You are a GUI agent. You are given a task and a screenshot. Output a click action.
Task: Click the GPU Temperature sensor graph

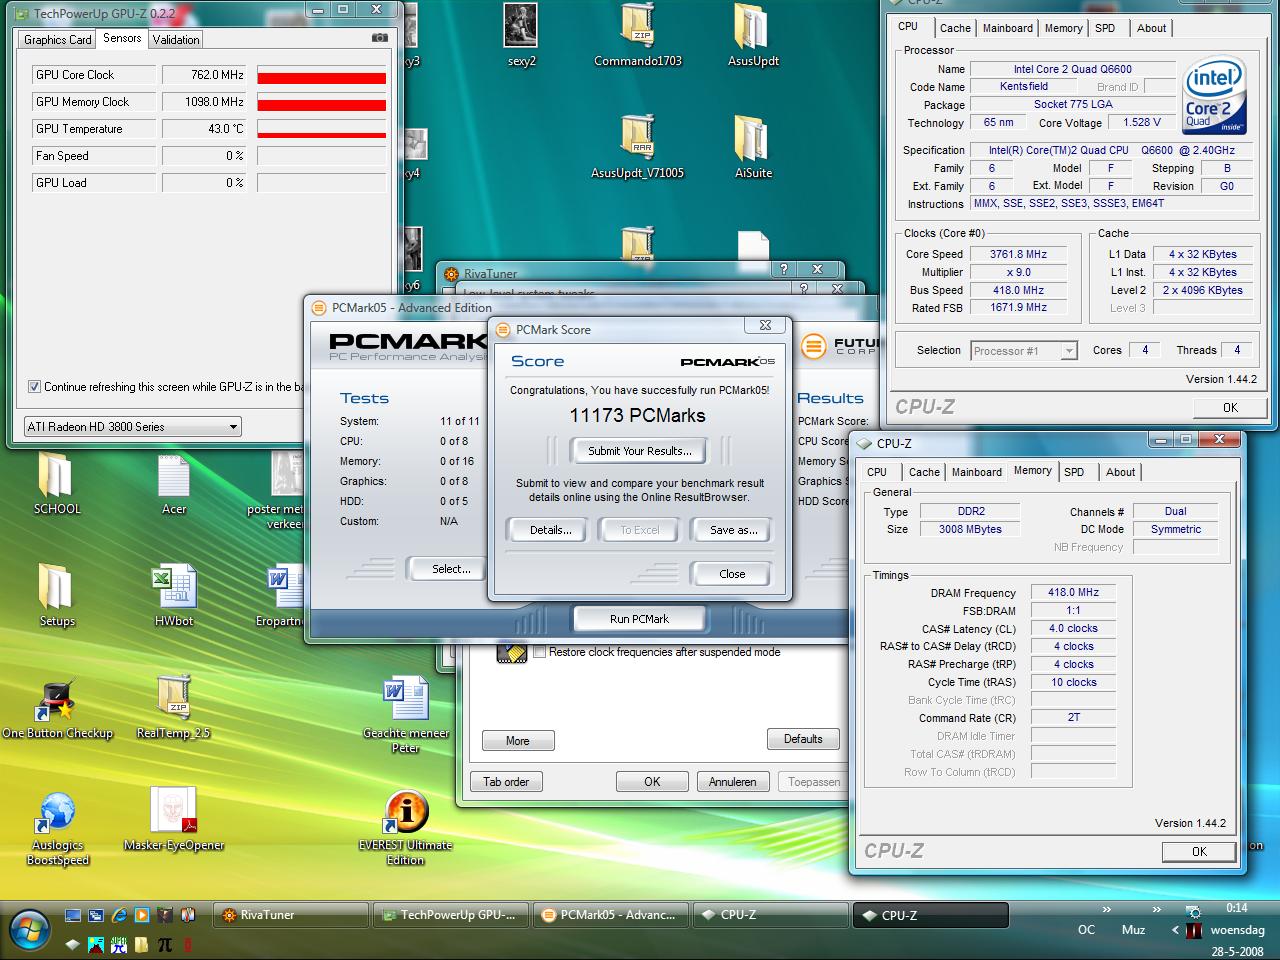pyautogui.click(x=321, y=129)
